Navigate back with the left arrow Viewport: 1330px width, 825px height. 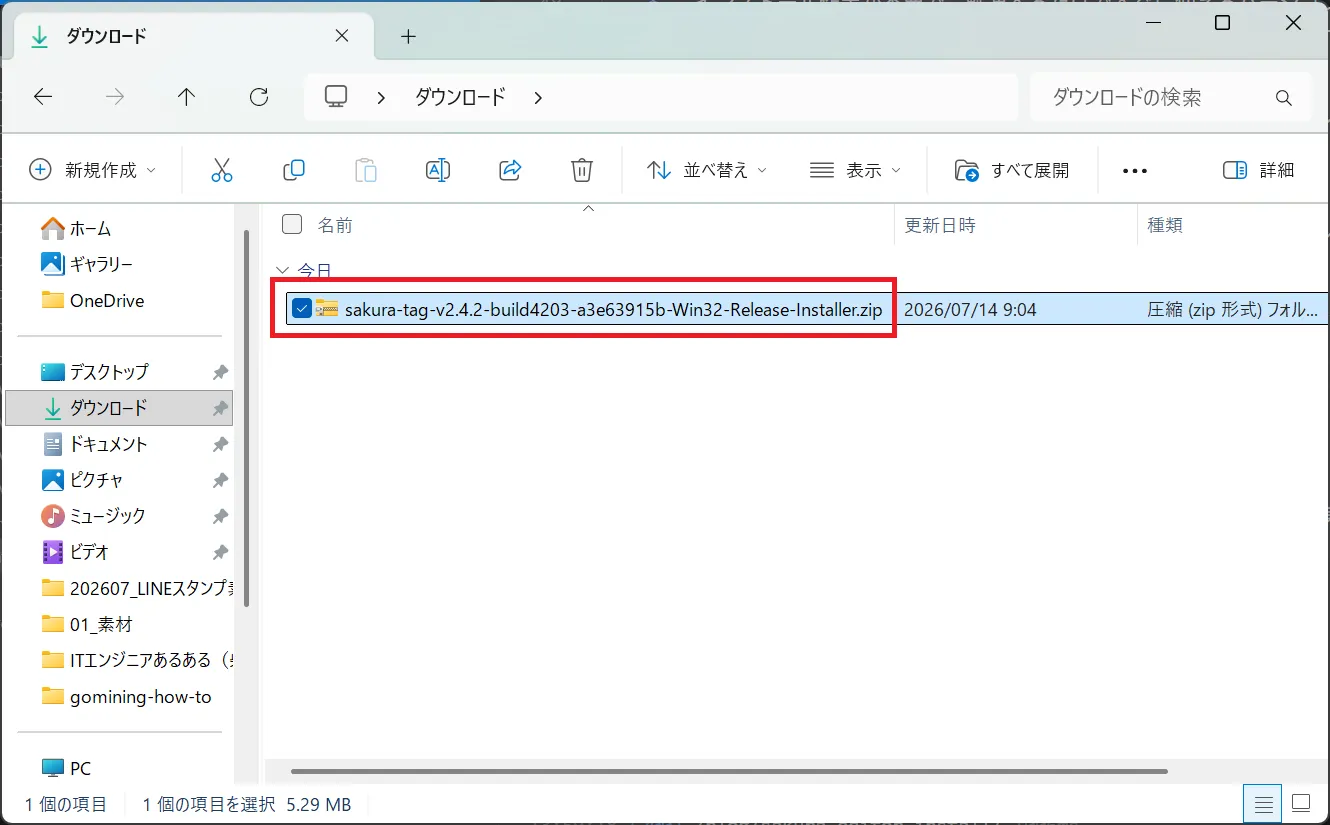click(x=43, y=97)
